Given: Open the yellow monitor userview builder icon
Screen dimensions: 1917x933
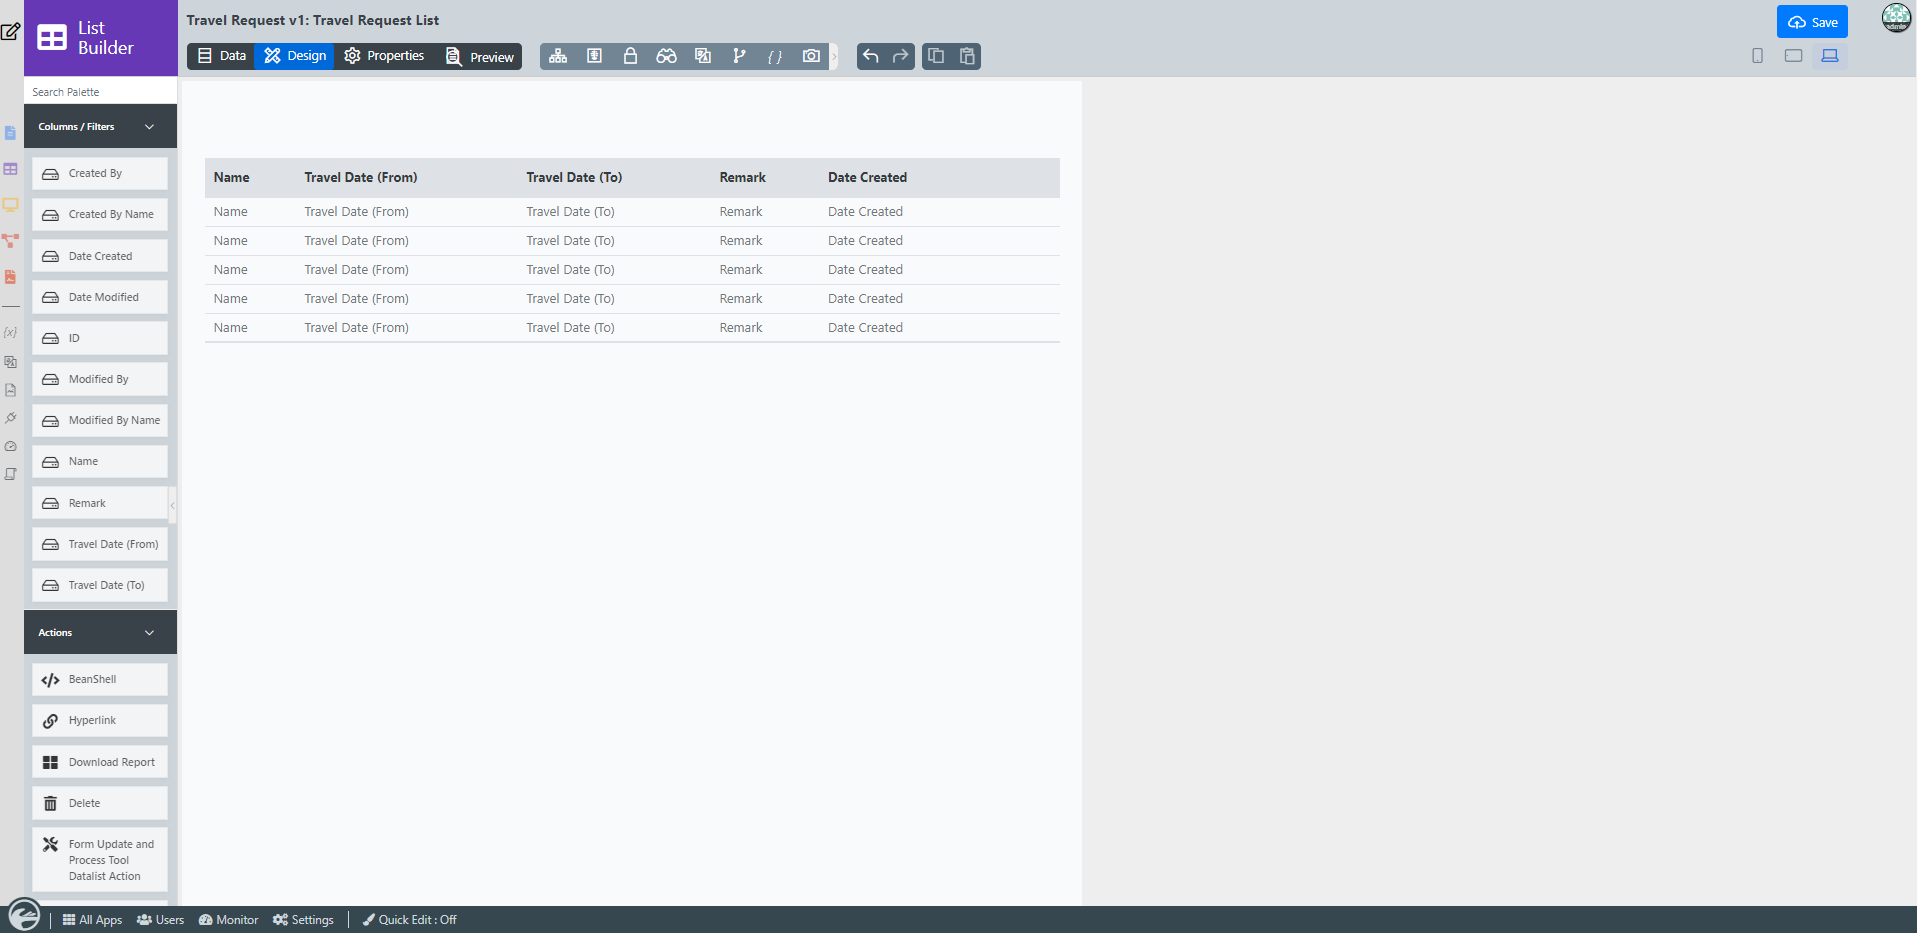Looking at the screenshot, I should pos(10,205).
